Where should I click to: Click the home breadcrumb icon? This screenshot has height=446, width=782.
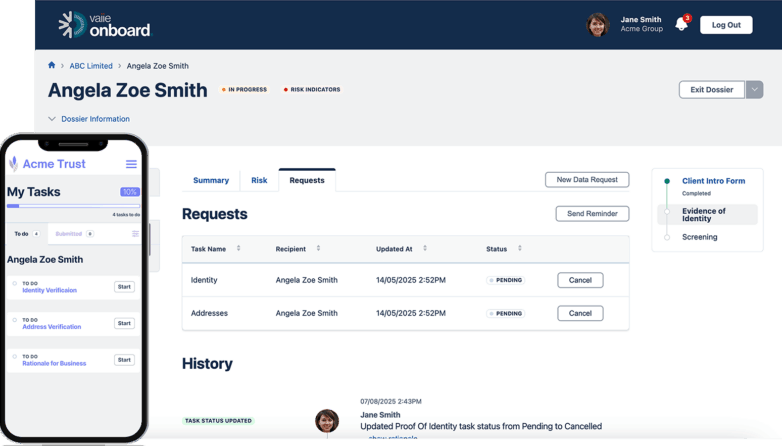[x=52, y=66]
